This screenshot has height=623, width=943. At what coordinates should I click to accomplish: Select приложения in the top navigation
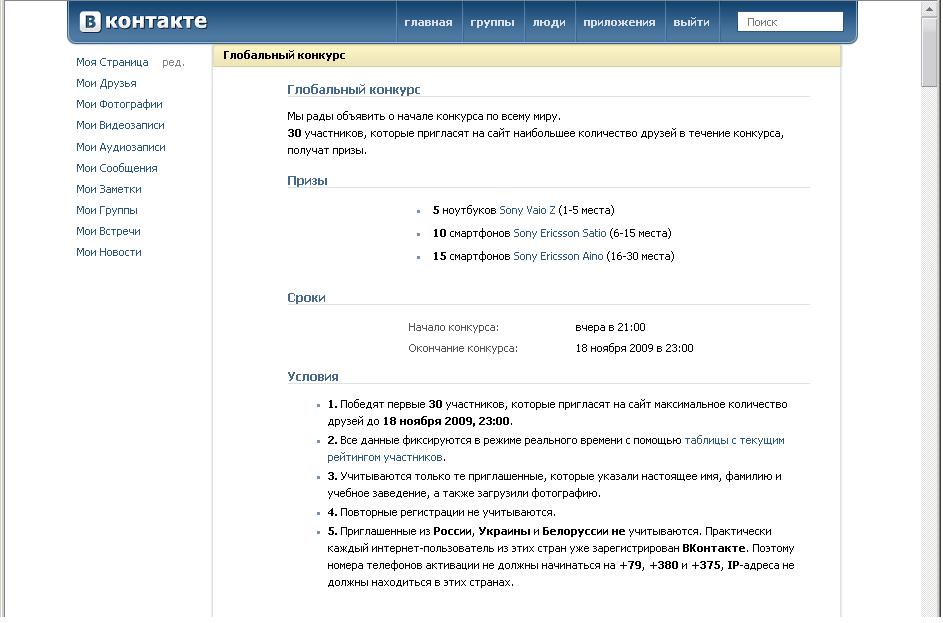[619, 22]
